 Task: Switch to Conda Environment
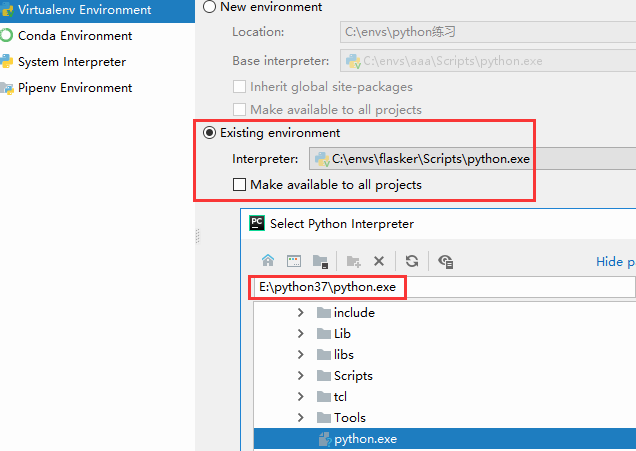(x=74, y=36)
